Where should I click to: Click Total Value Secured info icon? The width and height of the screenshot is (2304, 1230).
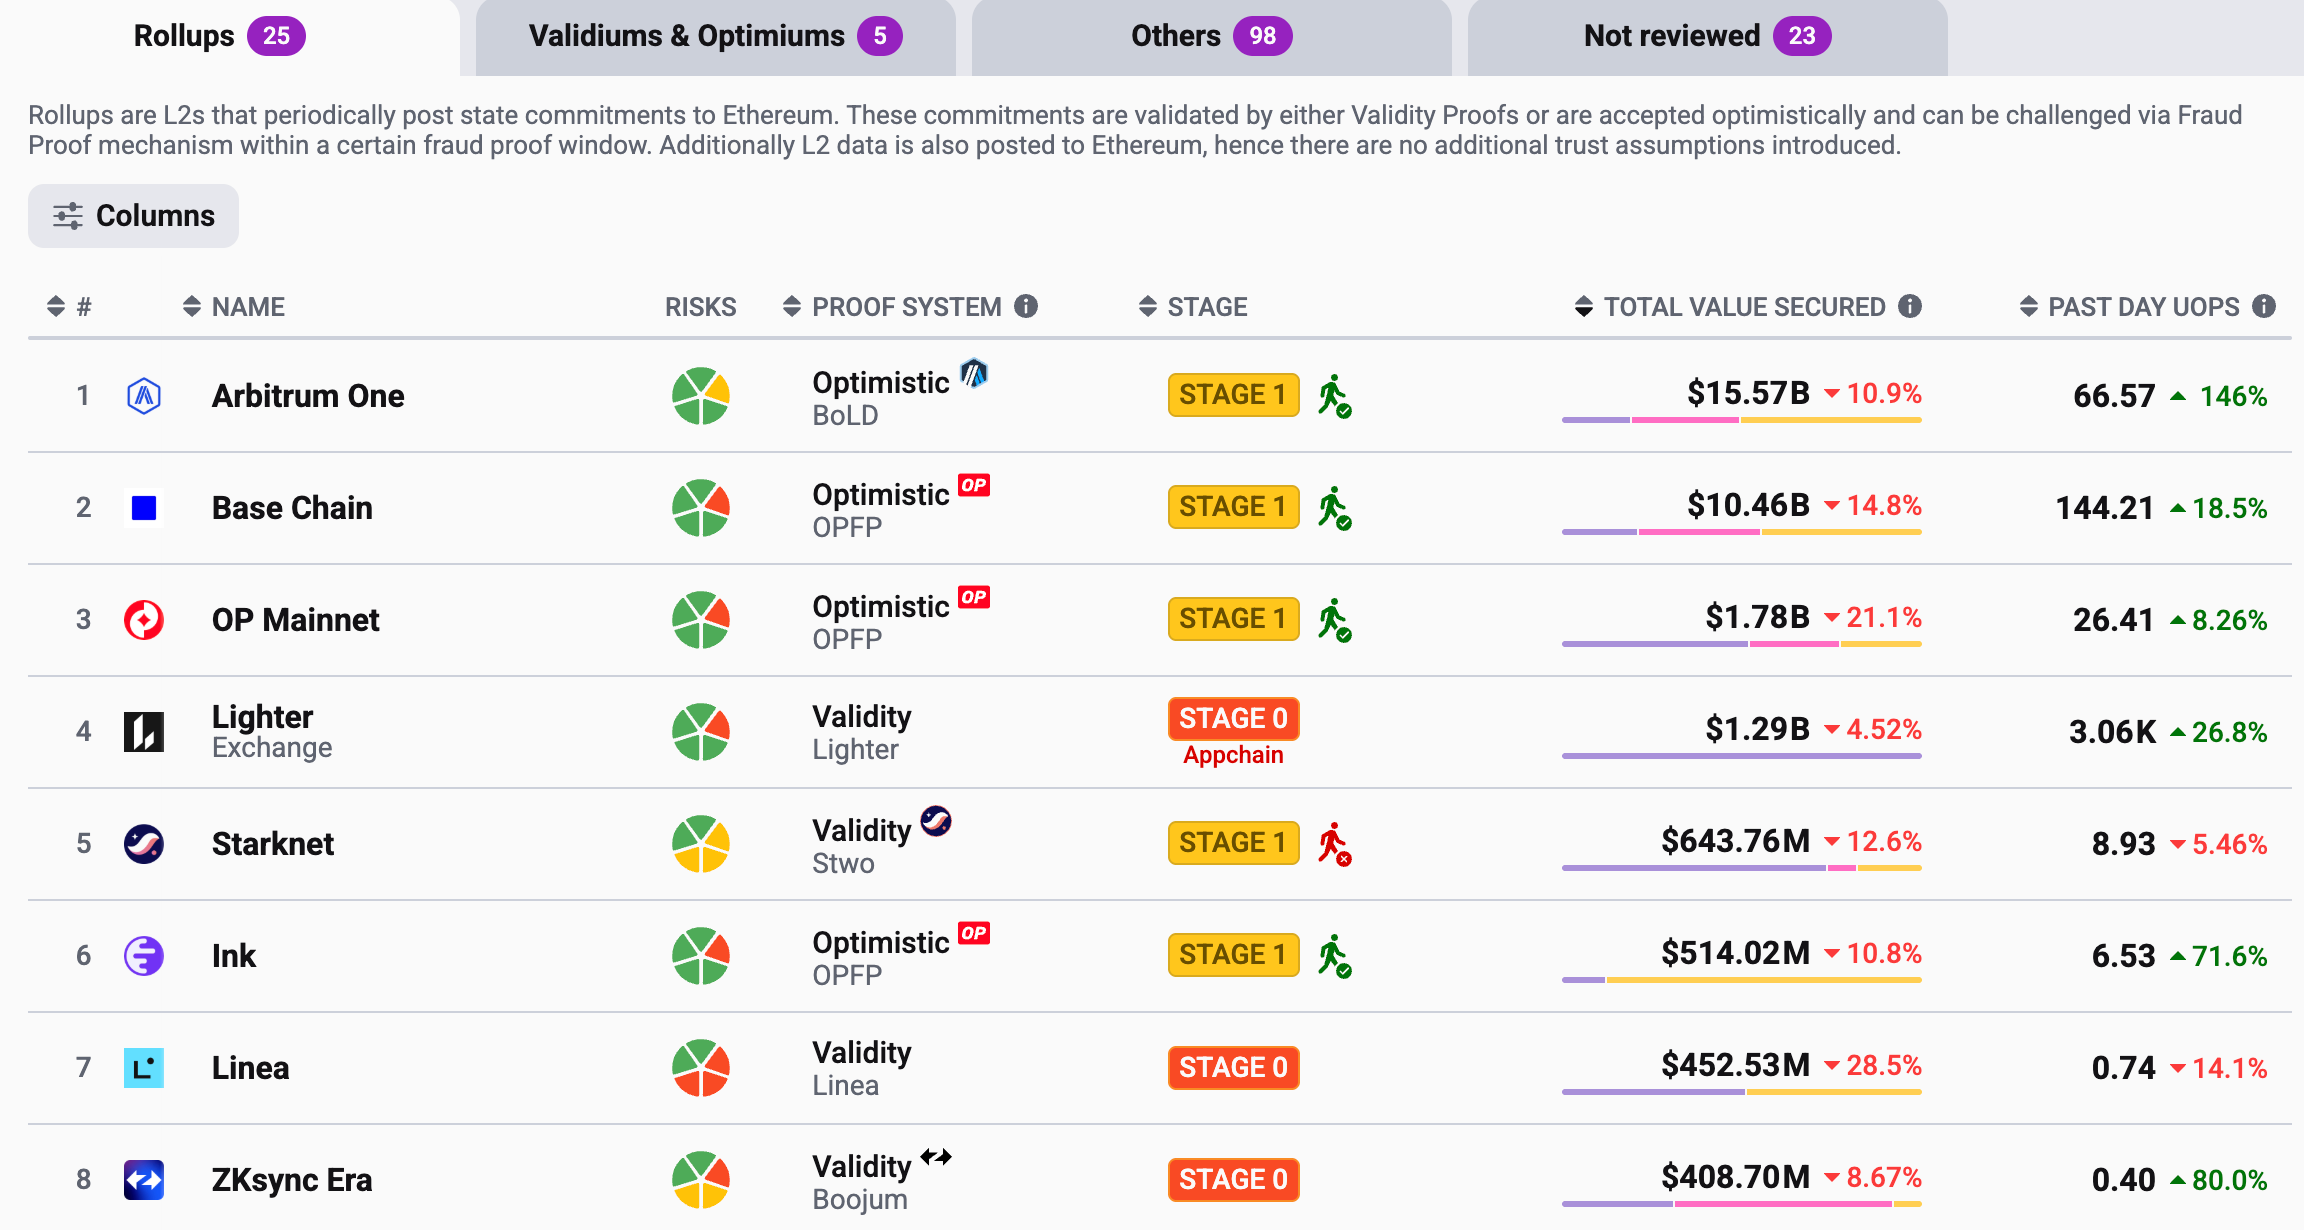pos(1910,306)
